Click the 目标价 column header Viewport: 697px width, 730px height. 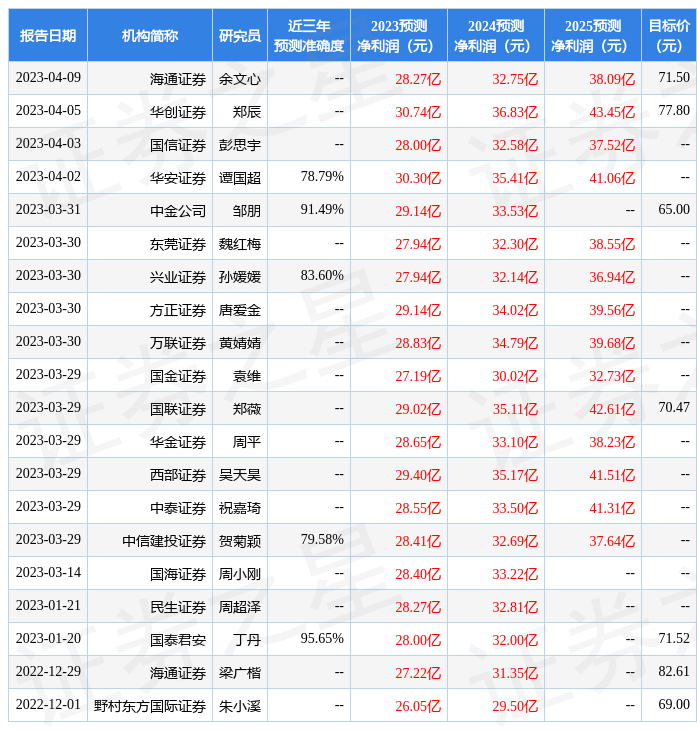click(669, 36)
